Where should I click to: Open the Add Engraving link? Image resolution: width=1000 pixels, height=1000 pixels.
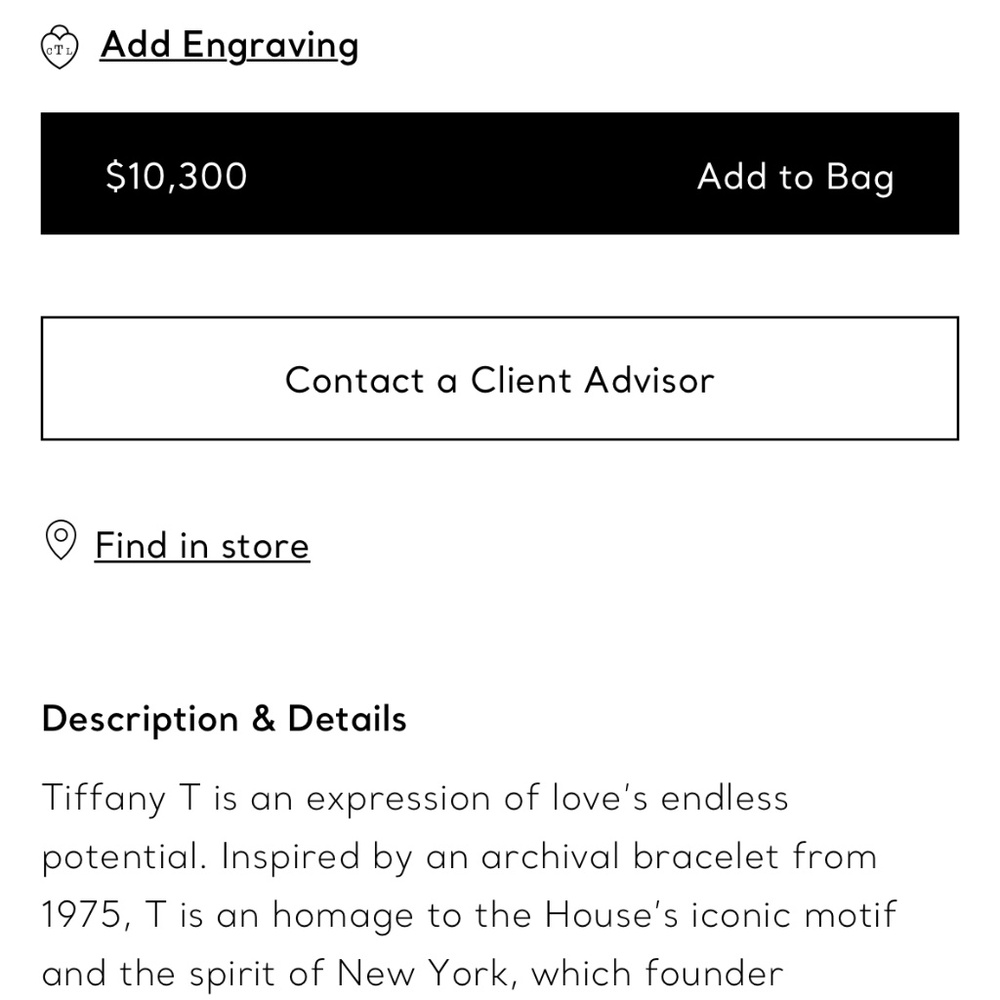tap(230, 45)
